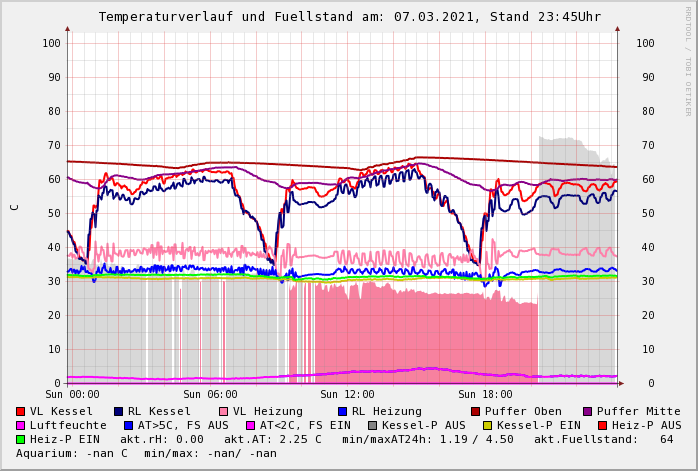Click the red VL Kessel legend swatch
Screen dimensions: 698x471
point(21,411)
